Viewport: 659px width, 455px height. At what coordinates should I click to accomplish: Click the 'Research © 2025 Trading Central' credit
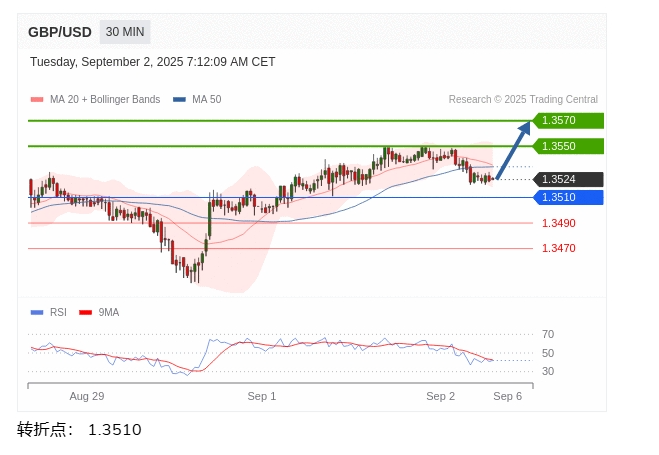click(x=523, y=99)
